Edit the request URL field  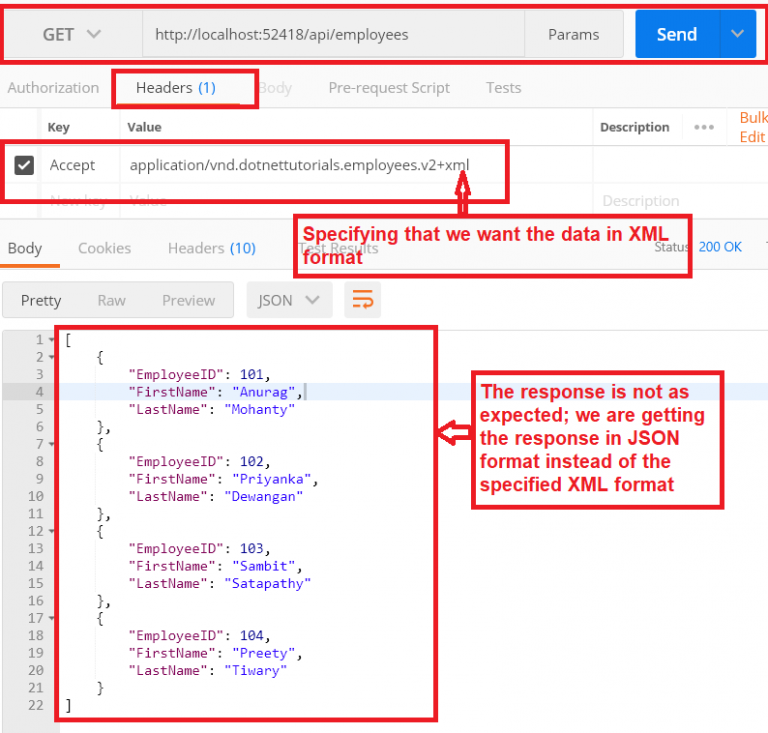click(x=333, y=35)
